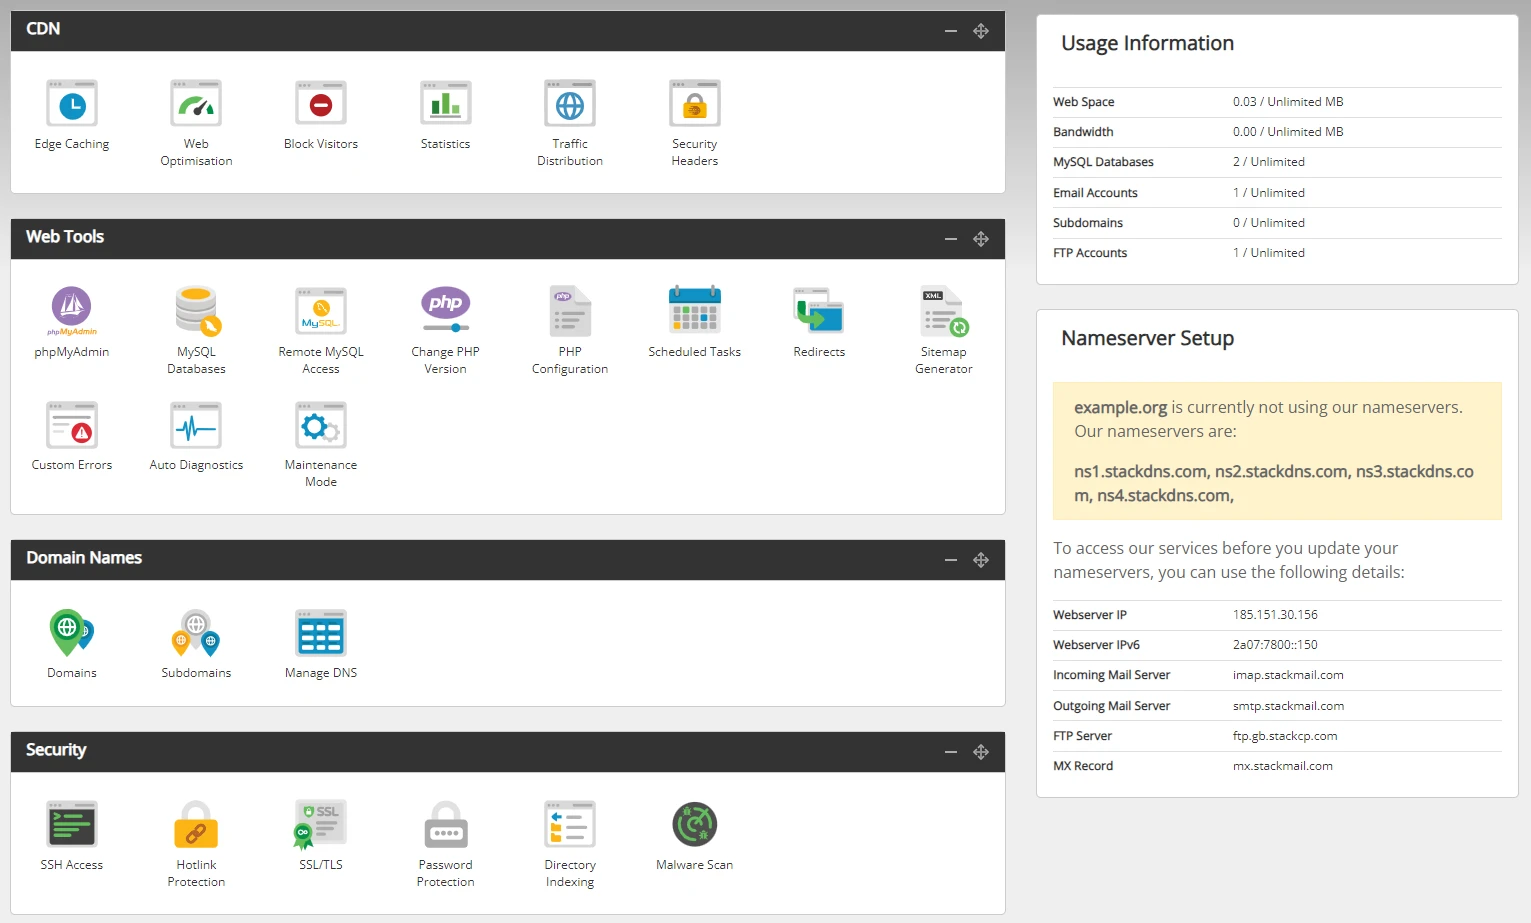Open Manage DNS

321,632
